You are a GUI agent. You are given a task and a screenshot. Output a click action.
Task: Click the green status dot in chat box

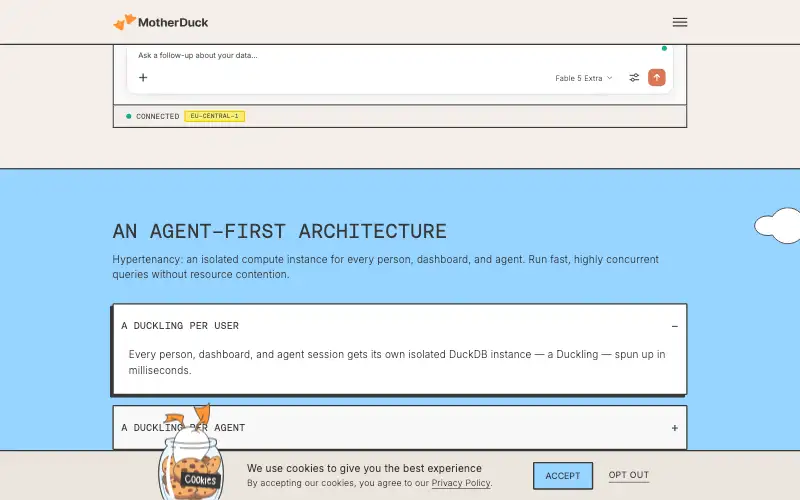664,48
